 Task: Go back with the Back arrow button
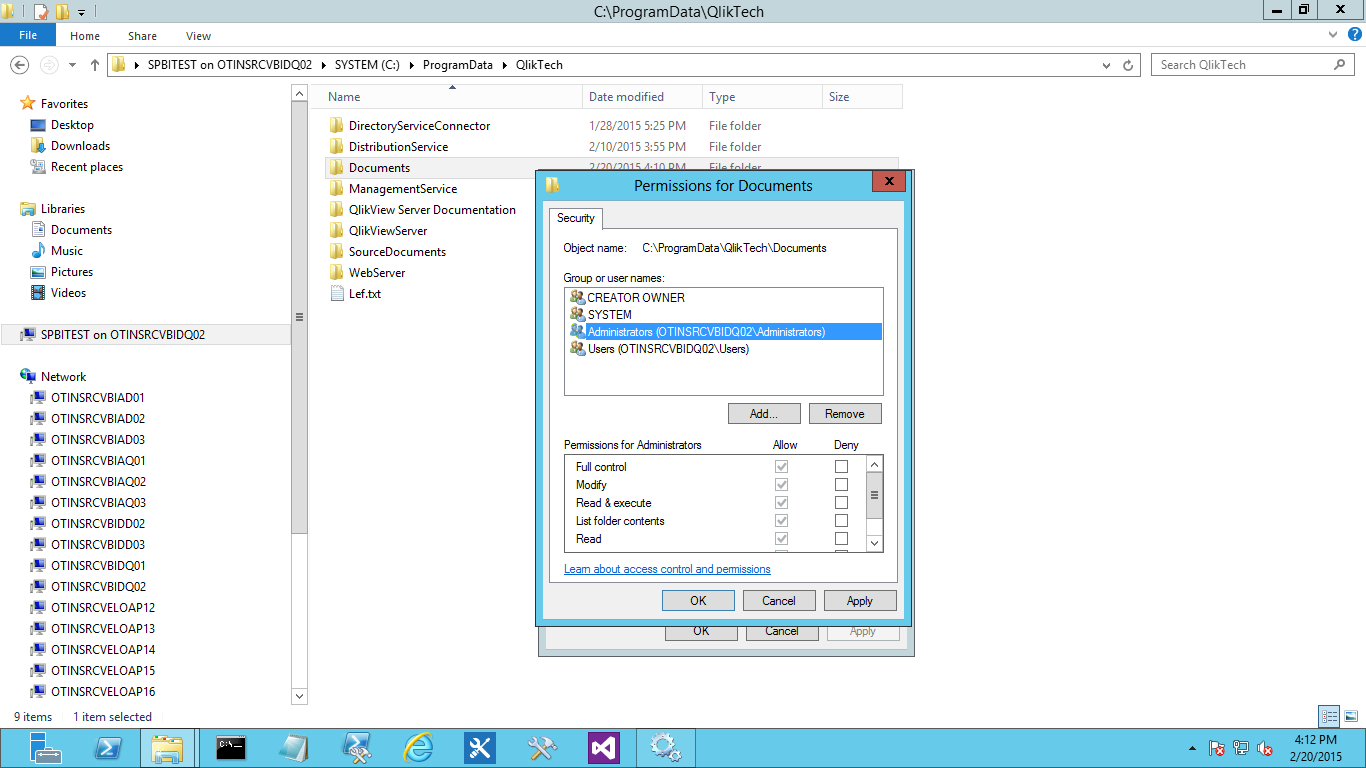click(19, 64)
